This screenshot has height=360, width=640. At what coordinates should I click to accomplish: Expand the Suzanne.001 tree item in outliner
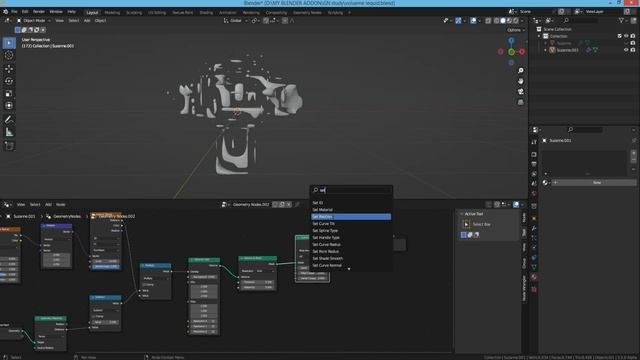pos(546,50)
